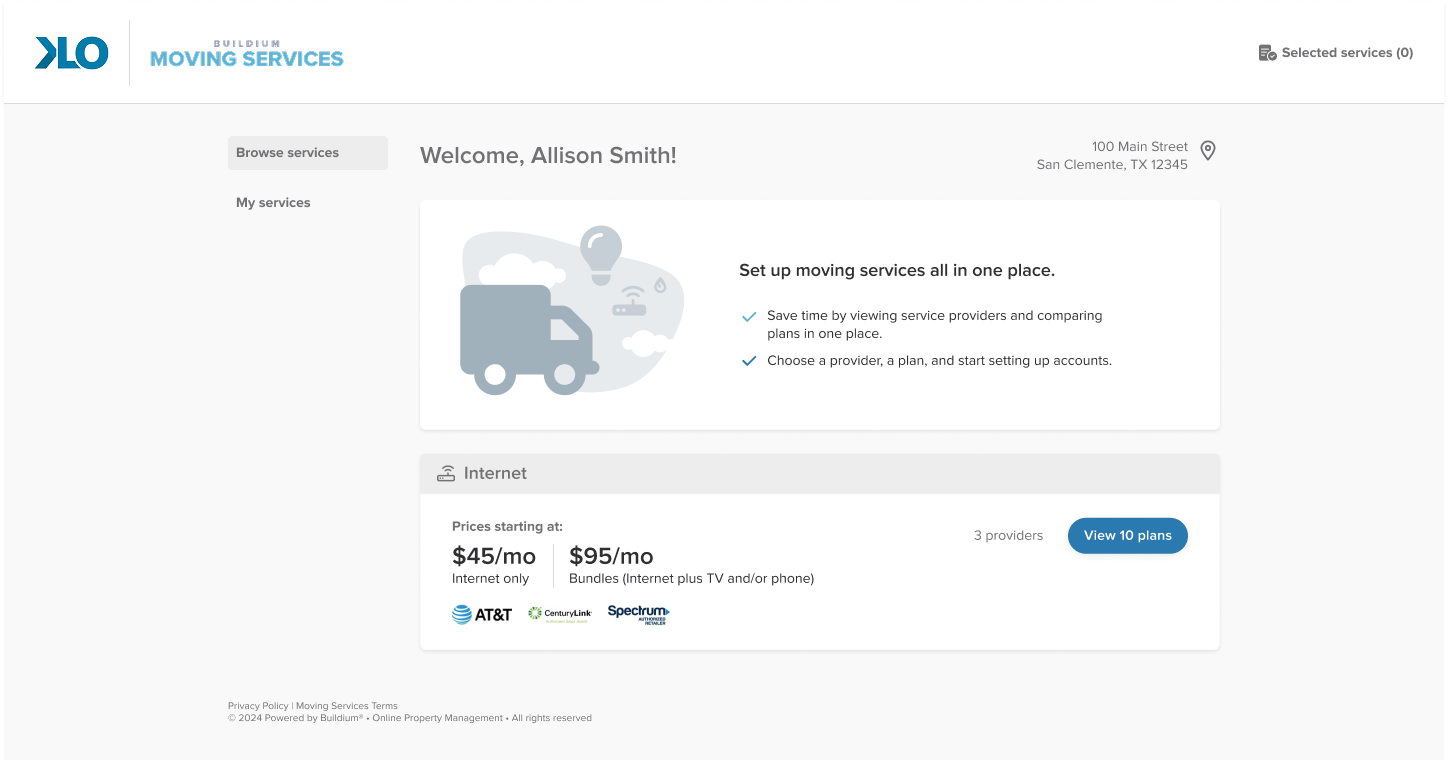Click the Internet router icon
The height and width of the screenshot is (761, 1448).
tap(446, 474)
